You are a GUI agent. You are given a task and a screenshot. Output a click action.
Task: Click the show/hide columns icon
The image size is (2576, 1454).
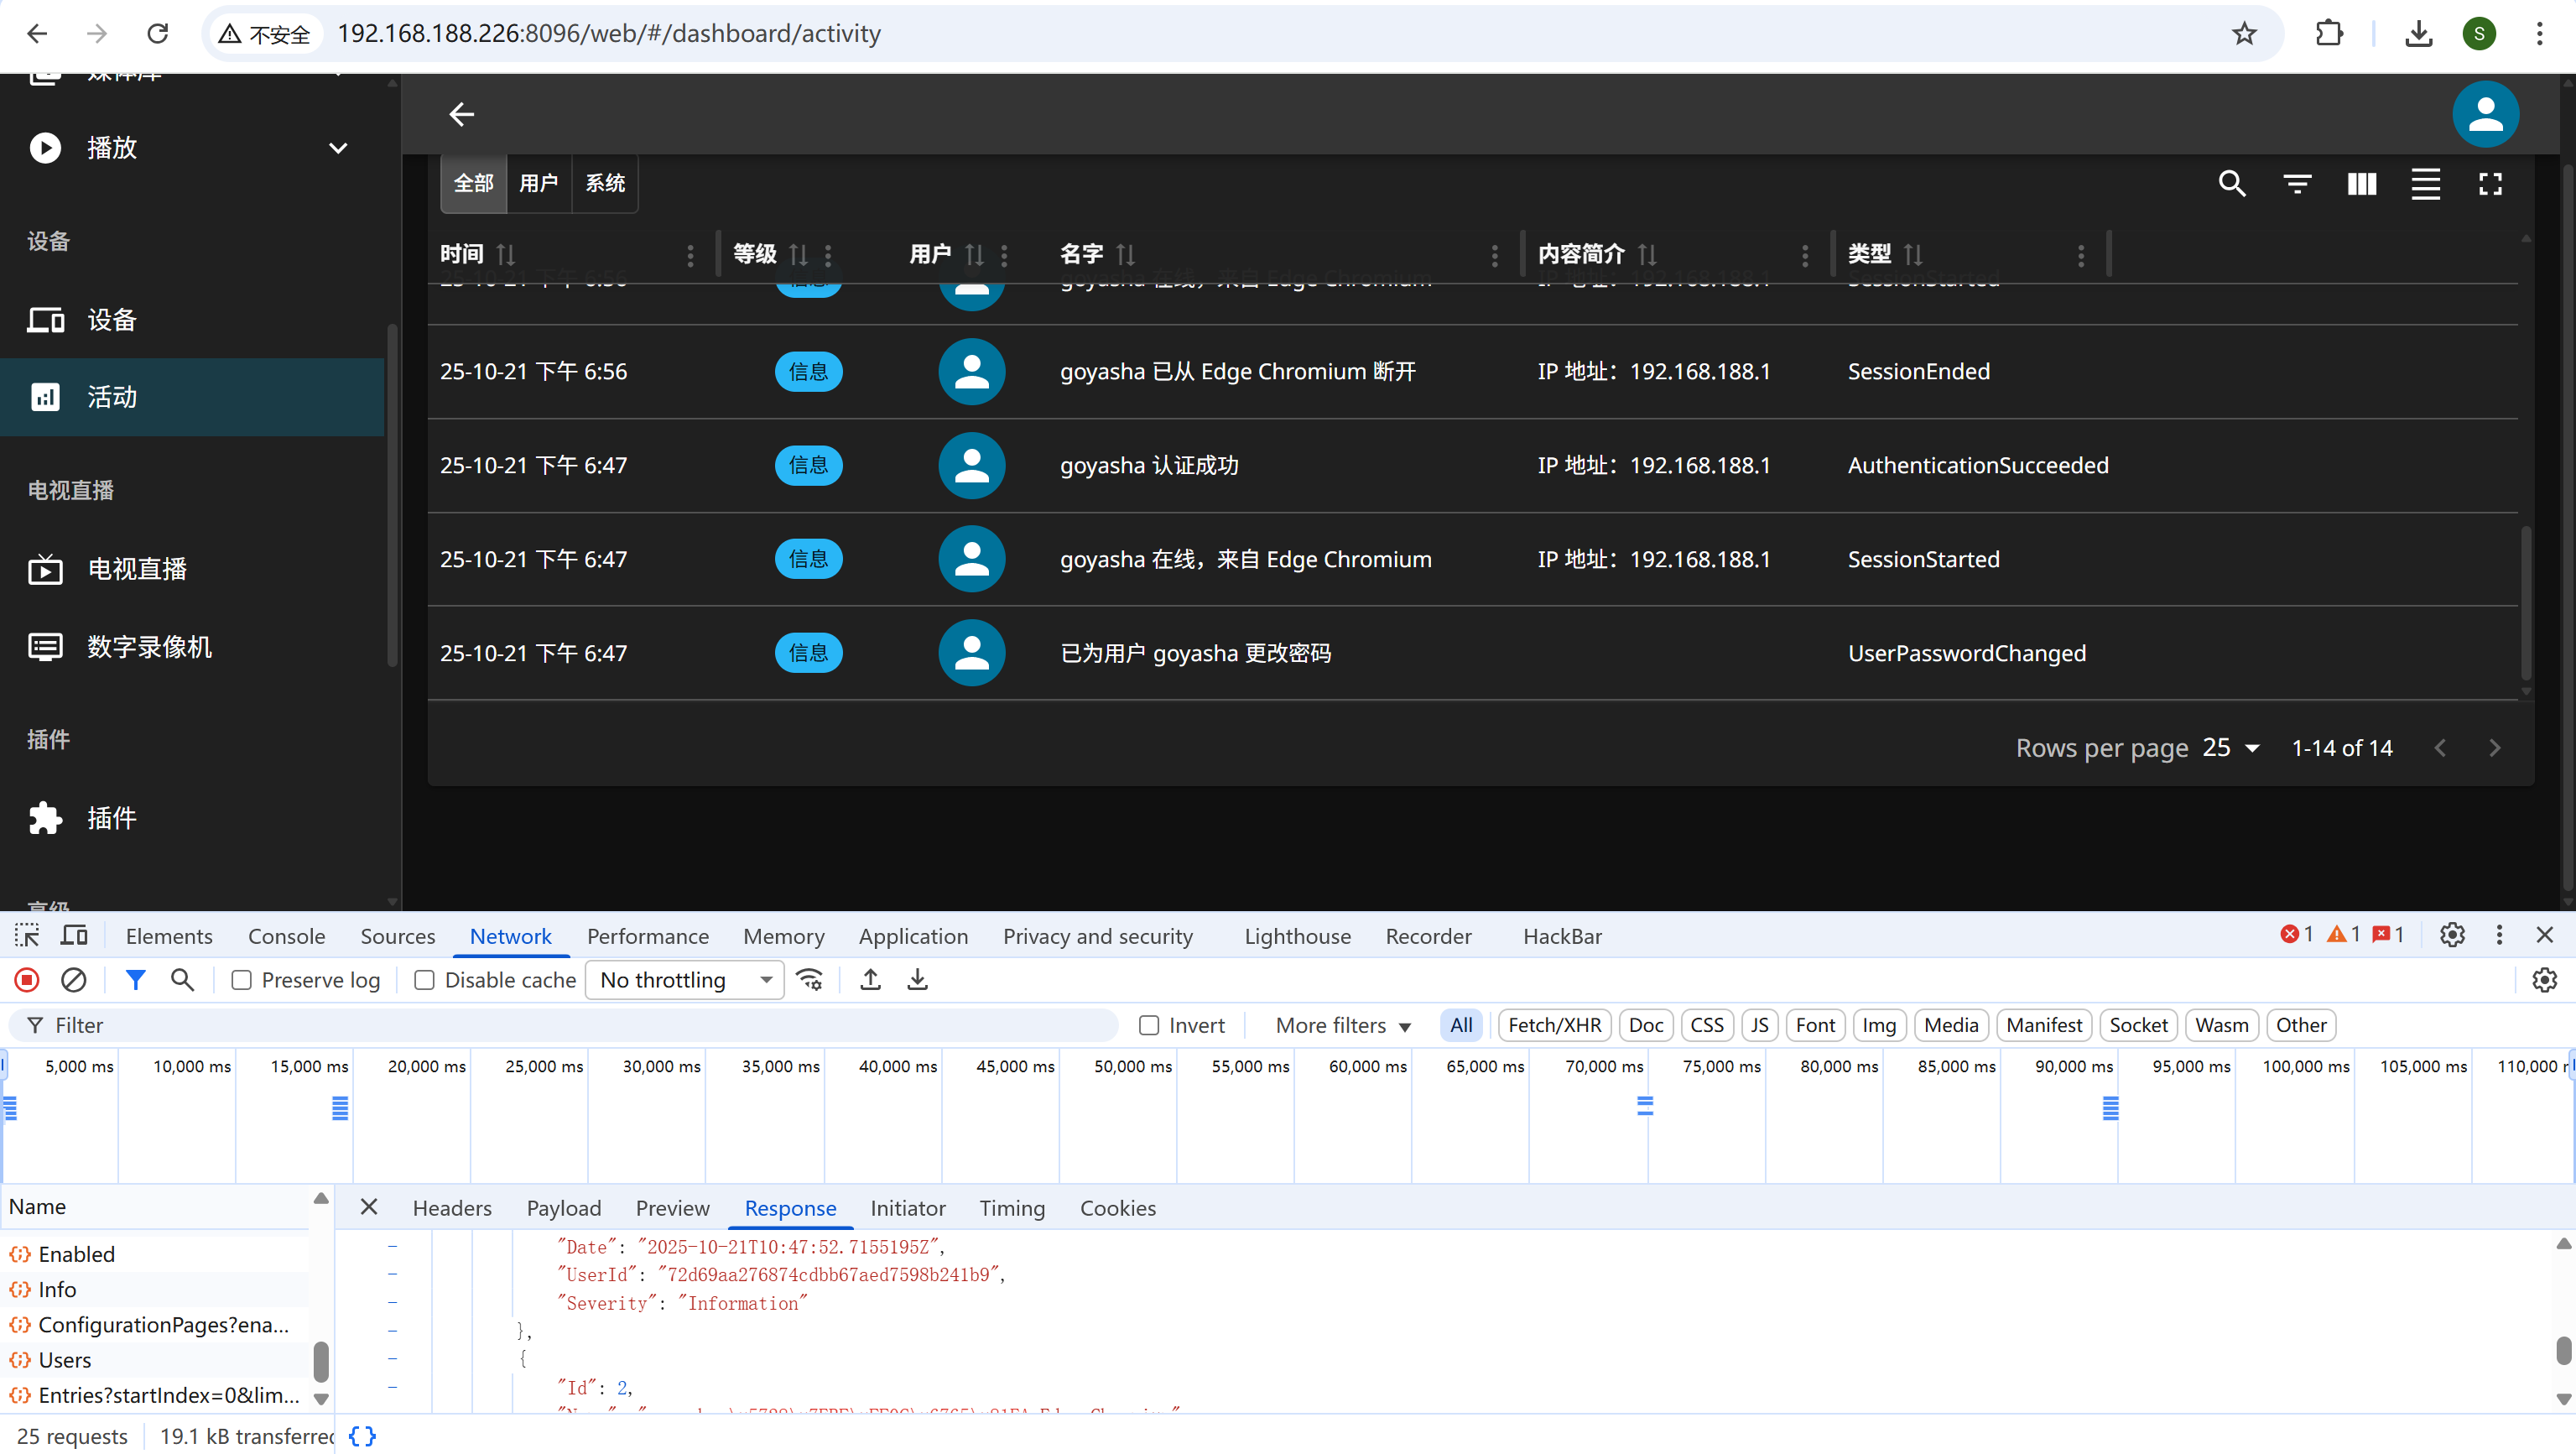2361,184
